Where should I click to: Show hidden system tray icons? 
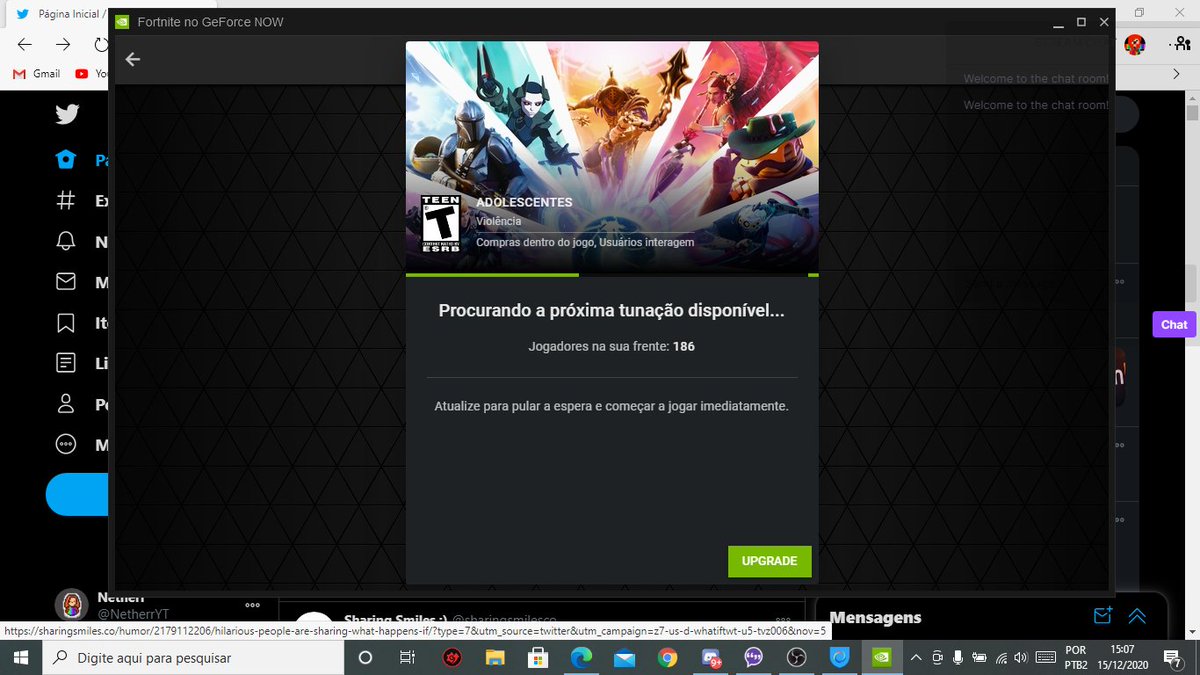915,658
